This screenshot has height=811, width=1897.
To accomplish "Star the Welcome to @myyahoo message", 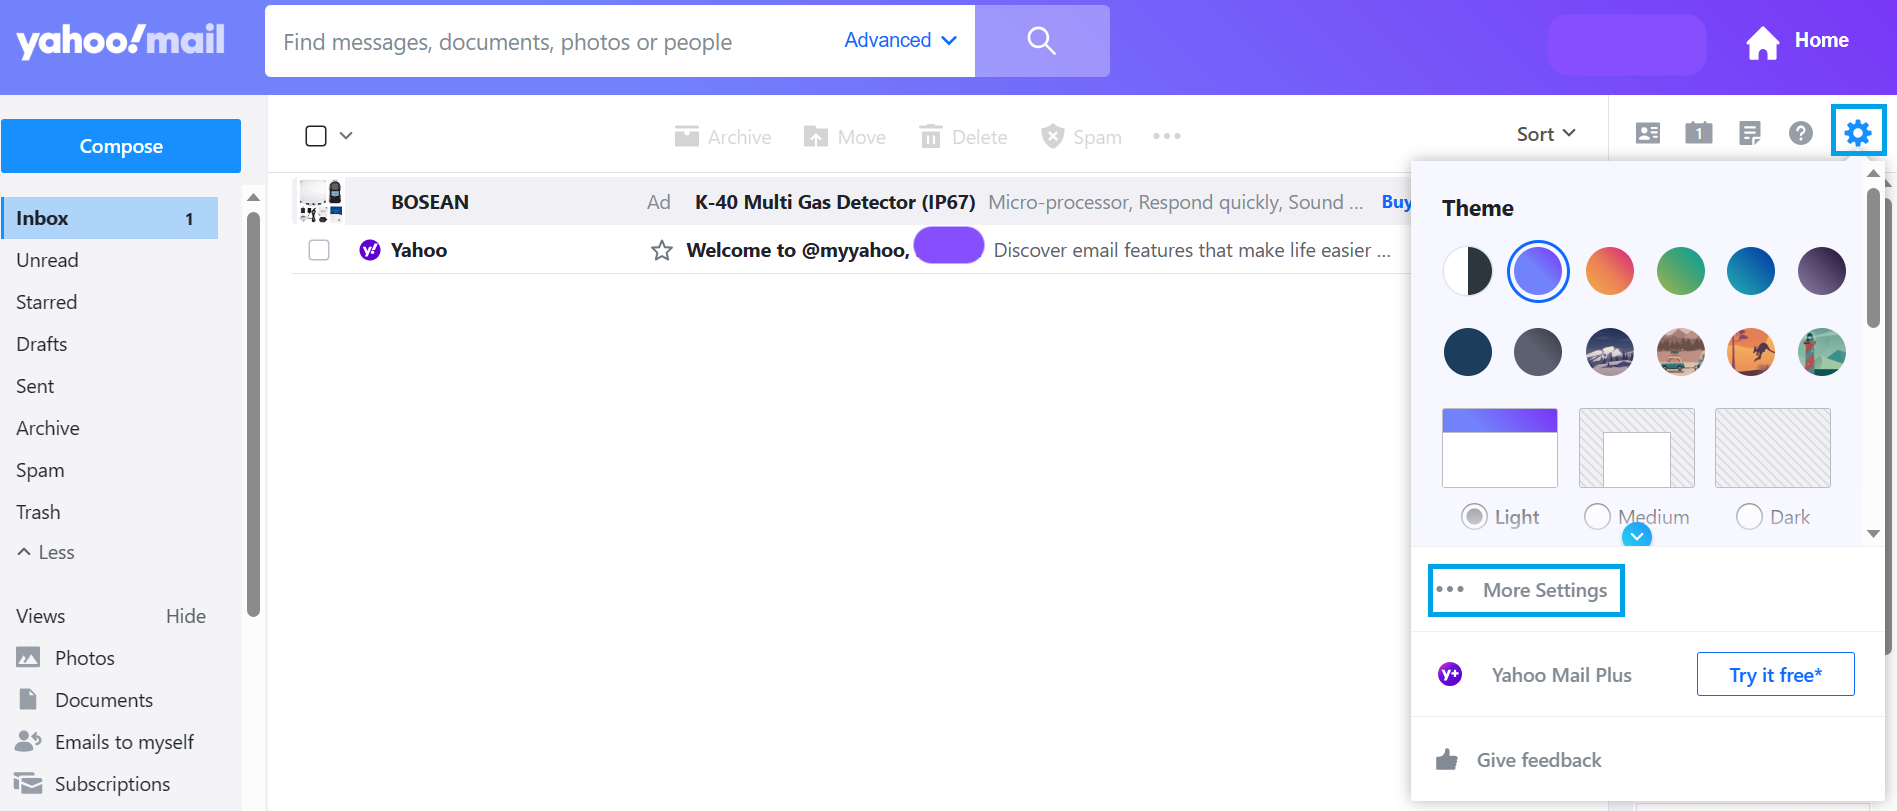I will click(x=661, y=250).
